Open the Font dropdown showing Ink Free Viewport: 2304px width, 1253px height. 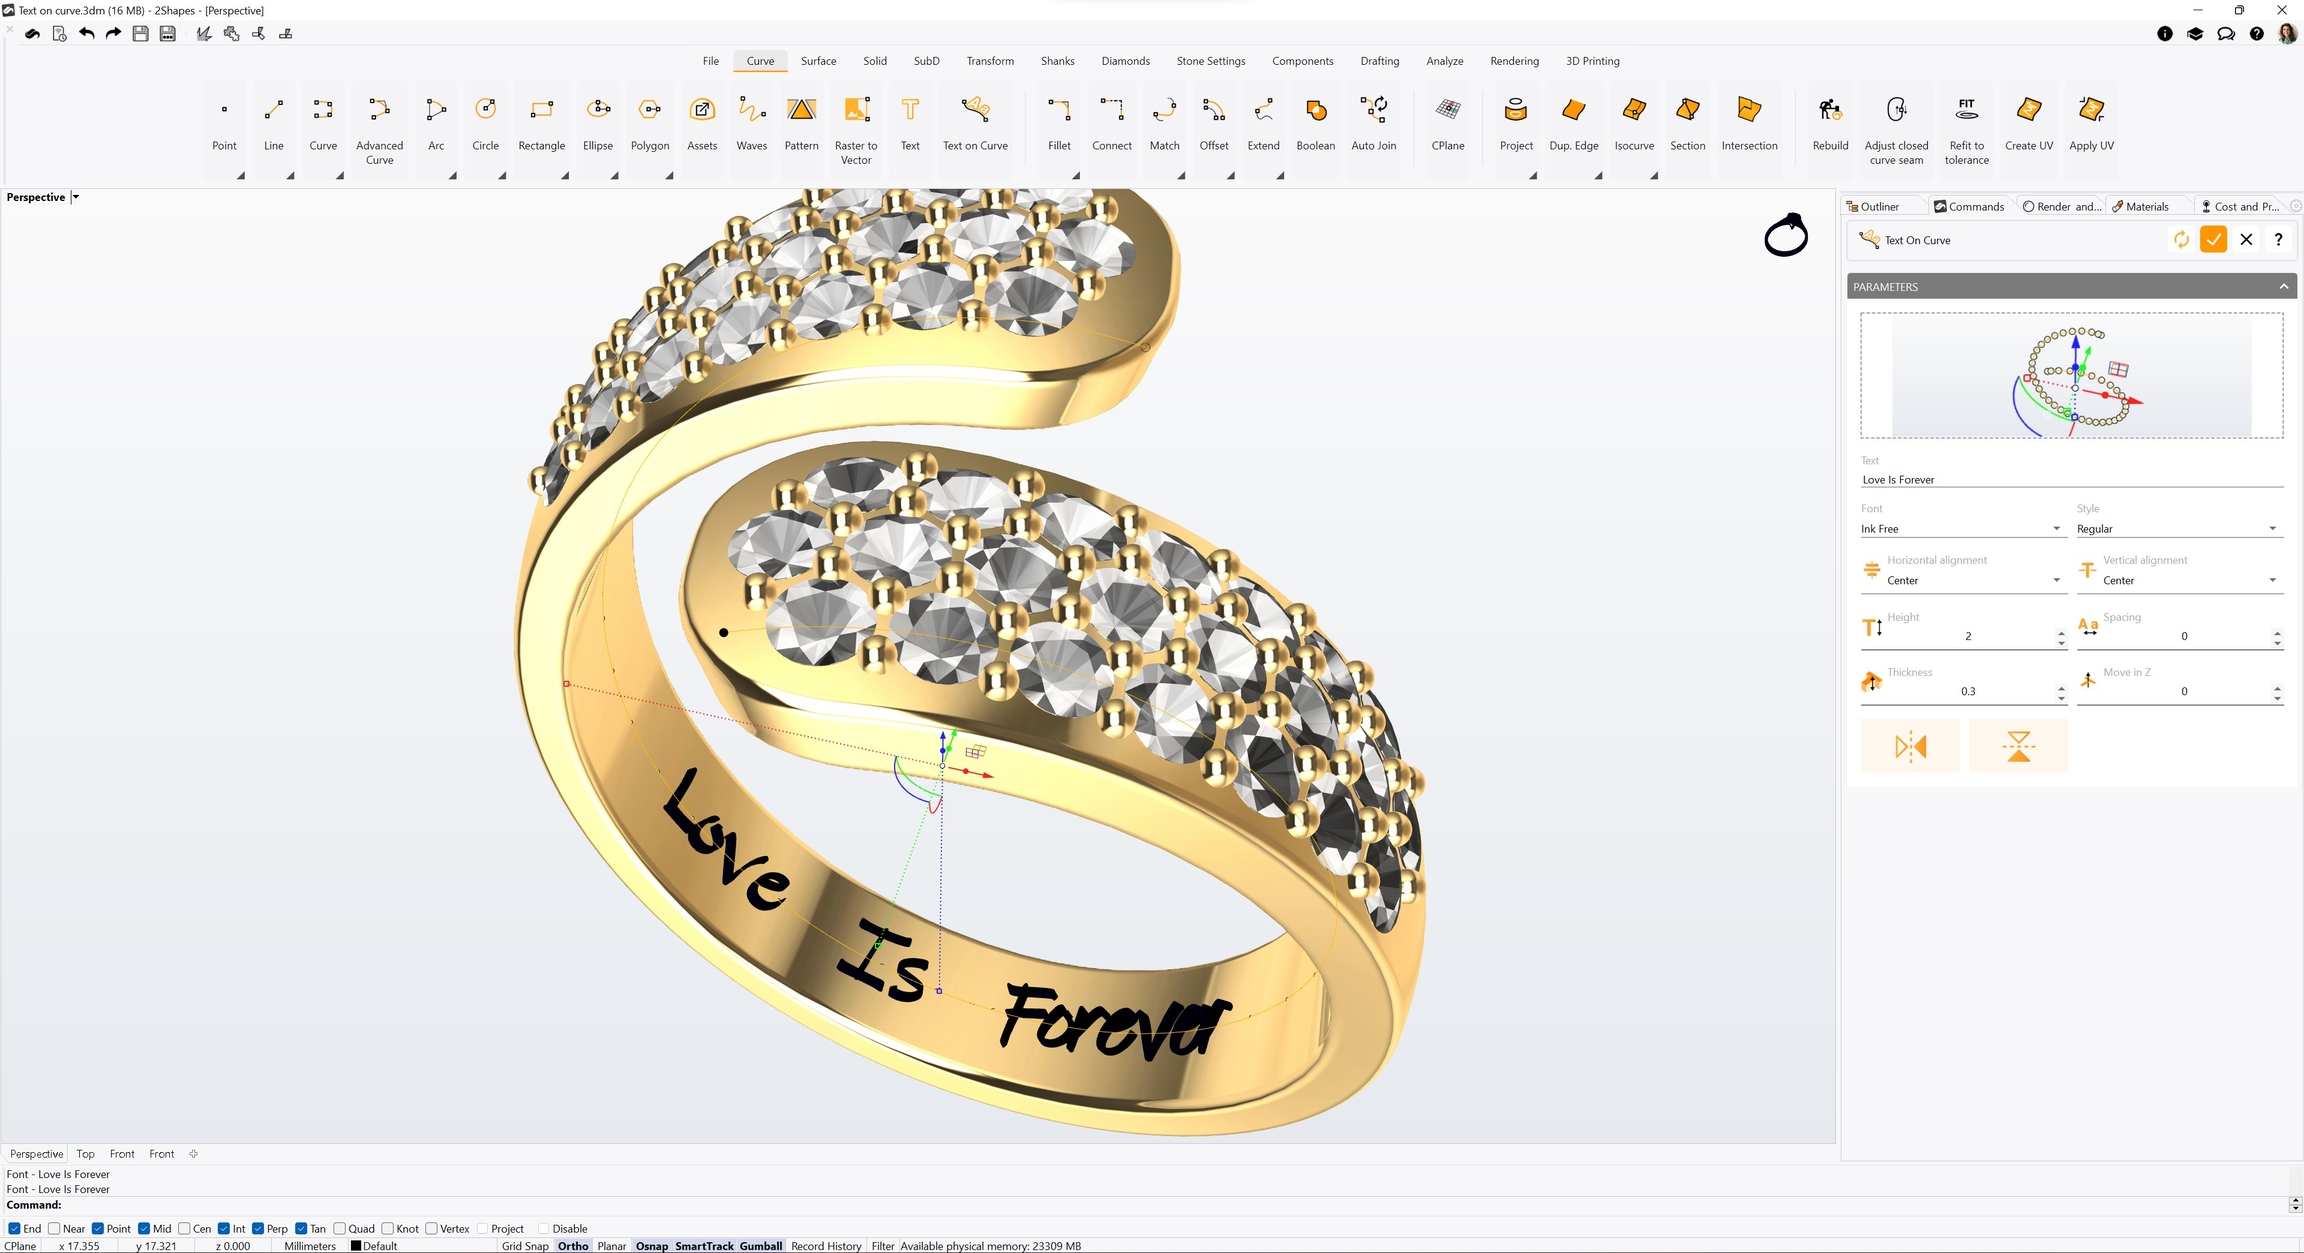(x=1960, y=529)
